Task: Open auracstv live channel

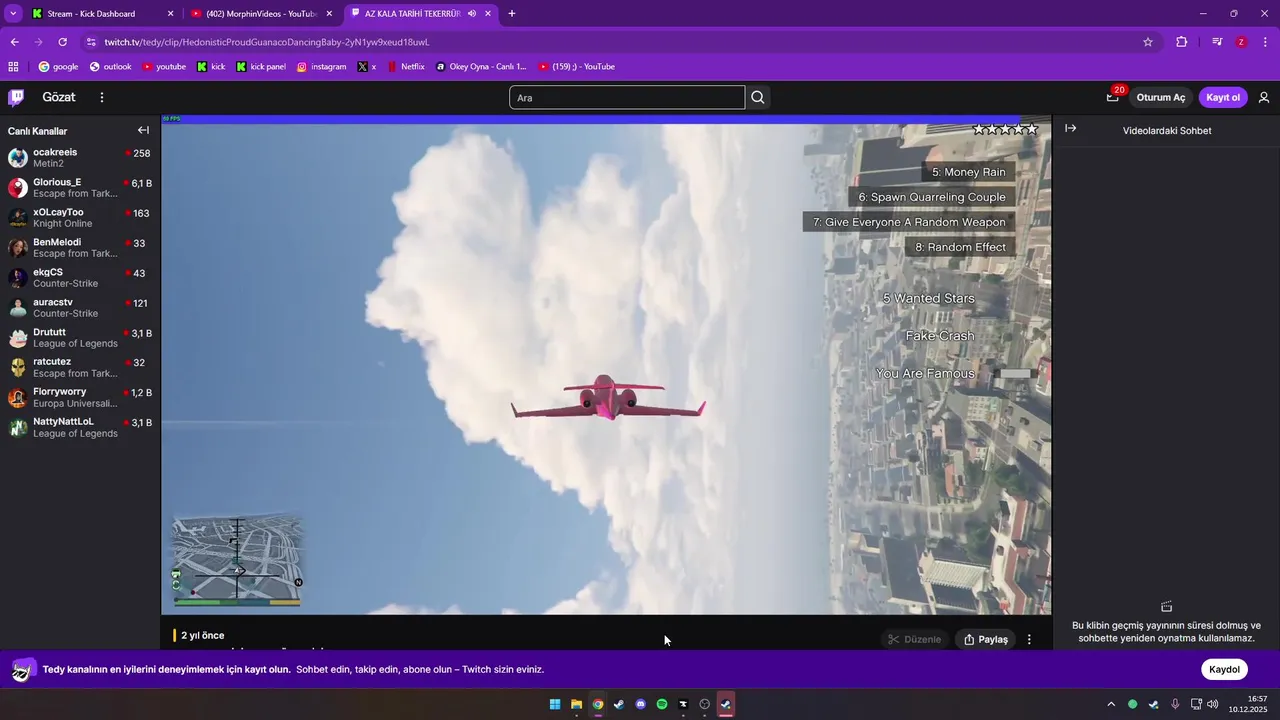Action: tap(80, 308)
